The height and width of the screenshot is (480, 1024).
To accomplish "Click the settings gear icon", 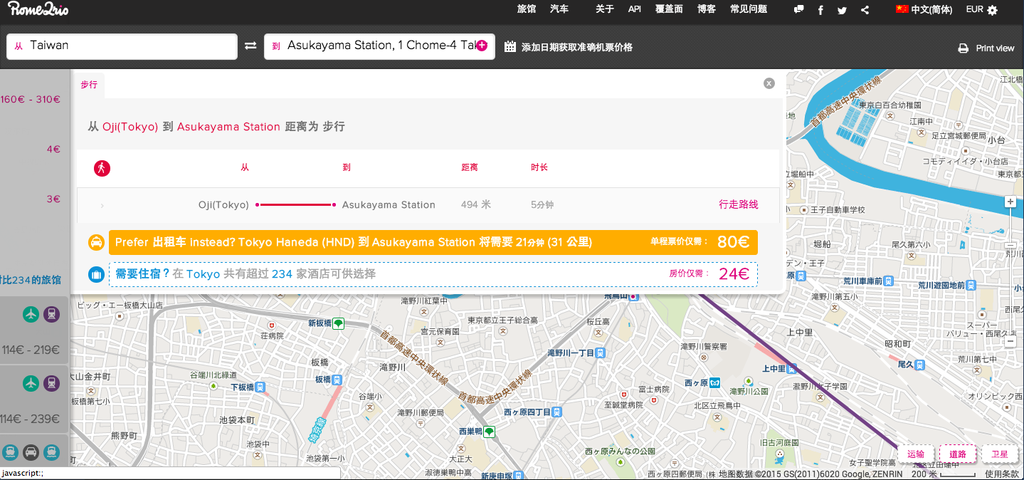I will (993, 10).
